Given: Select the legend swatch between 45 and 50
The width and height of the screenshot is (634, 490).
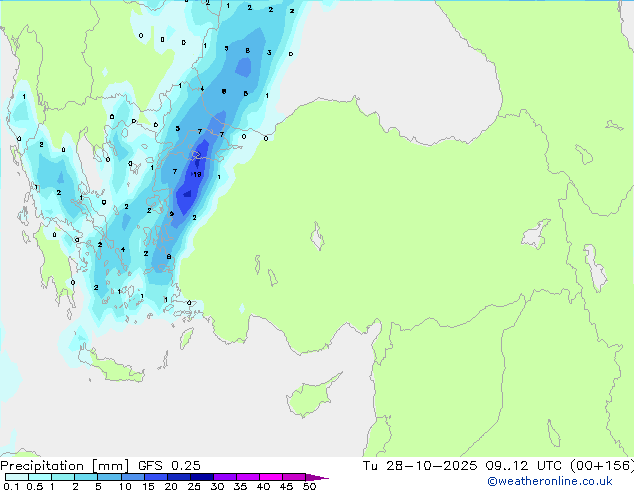Looking at the screenshot, I should tap(294, 477).
